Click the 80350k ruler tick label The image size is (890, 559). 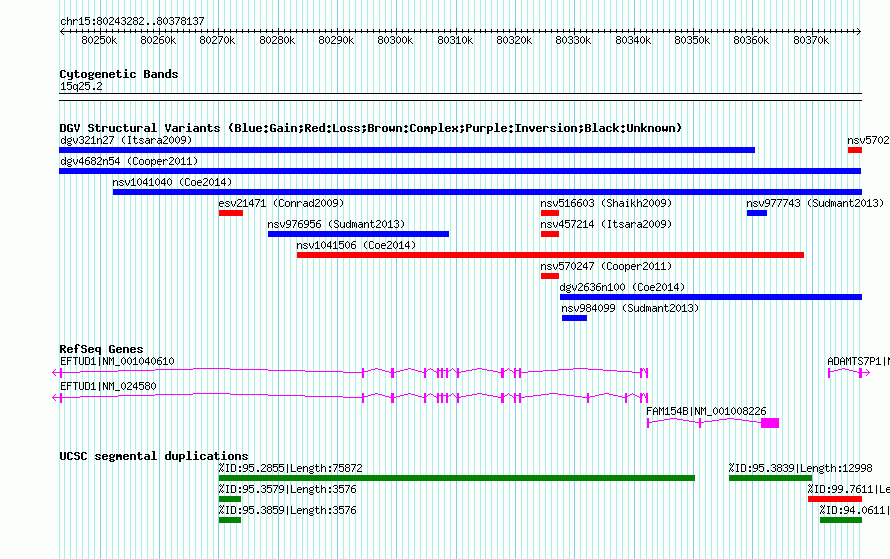[692, 40]
